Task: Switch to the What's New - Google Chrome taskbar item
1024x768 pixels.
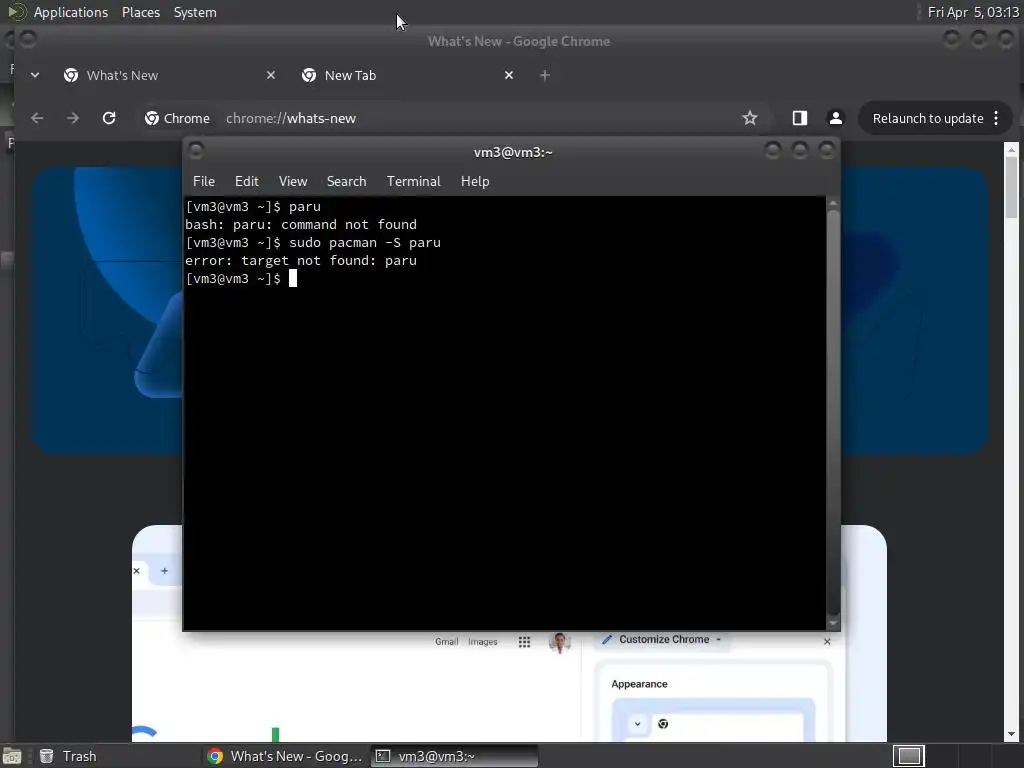Action: tap(285, 756)
